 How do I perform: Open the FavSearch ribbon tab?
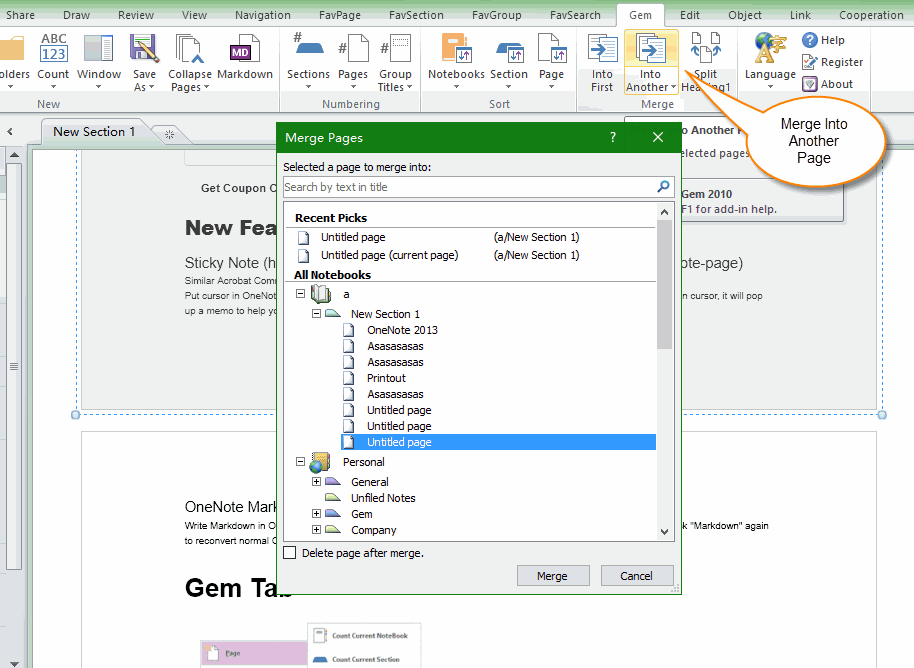coord(575,15)
